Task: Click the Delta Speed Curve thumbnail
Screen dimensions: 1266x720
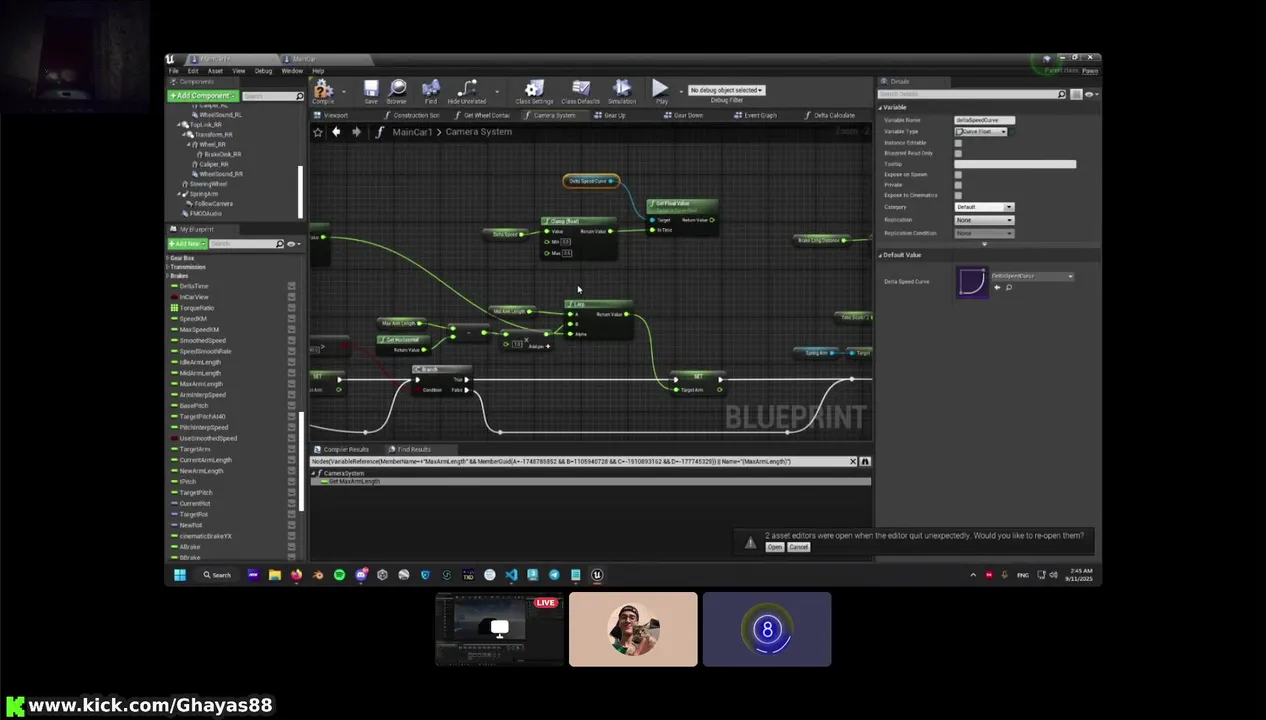Action: pyautogui.click(x=971, y=282)
